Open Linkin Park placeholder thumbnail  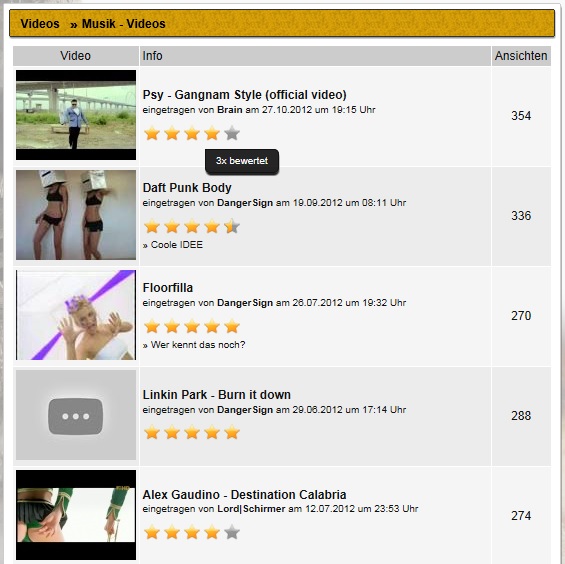tap(76, 415)
